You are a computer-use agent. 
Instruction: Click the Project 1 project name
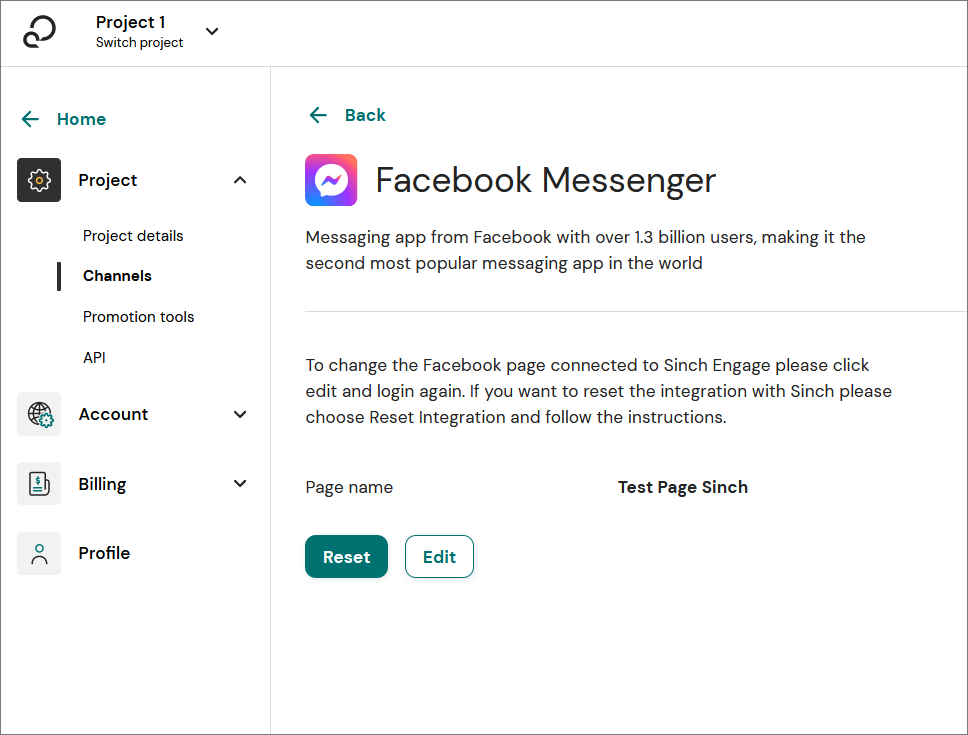coord(130,22)
